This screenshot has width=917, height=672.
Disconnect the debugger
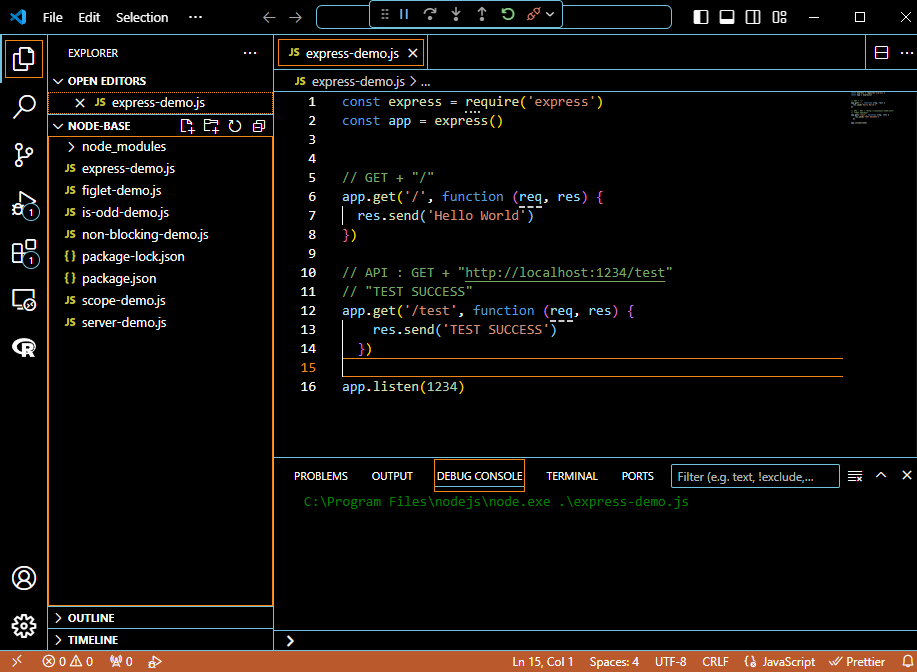pyautogui.click(x=533, y=14)
